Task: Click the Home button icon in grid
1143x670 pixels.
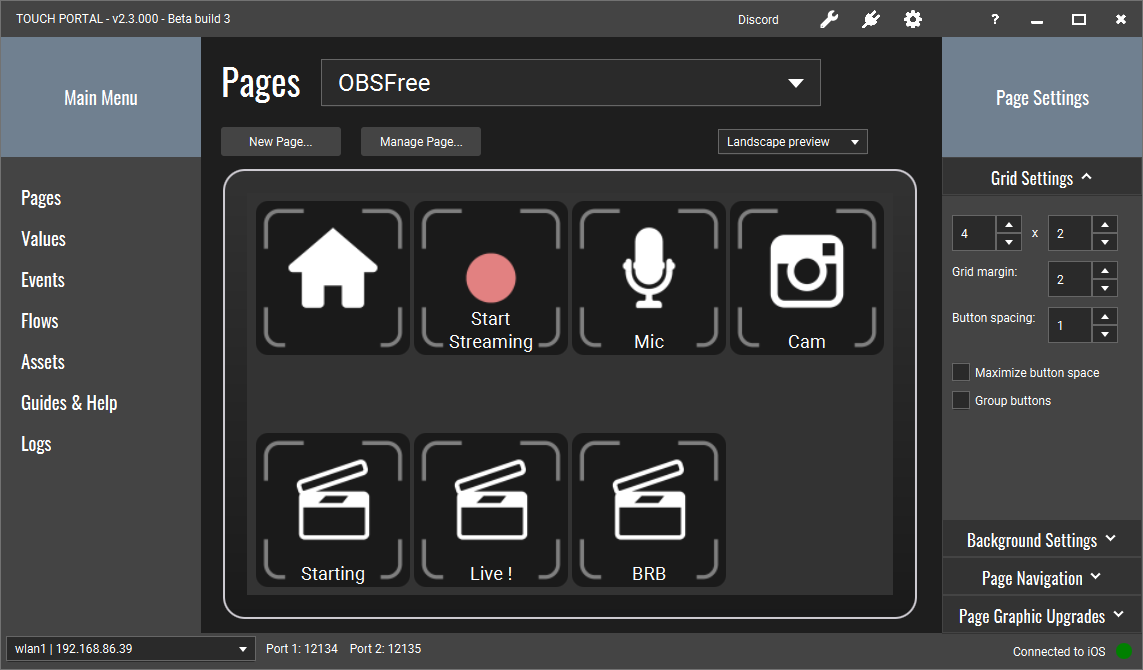Action: click(x=333, y=278)
